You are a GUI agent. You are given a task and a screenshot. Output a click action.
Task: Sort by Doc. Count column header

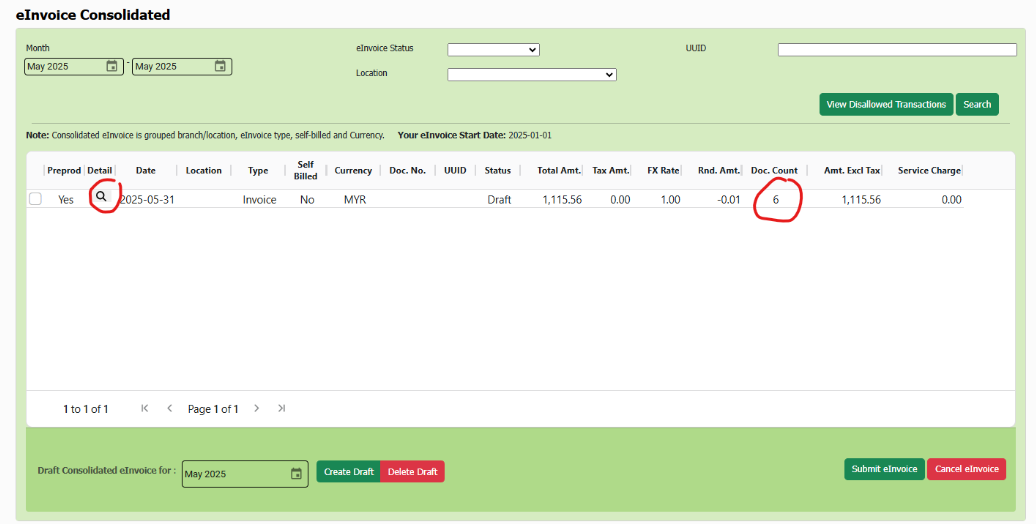point(774,171)
